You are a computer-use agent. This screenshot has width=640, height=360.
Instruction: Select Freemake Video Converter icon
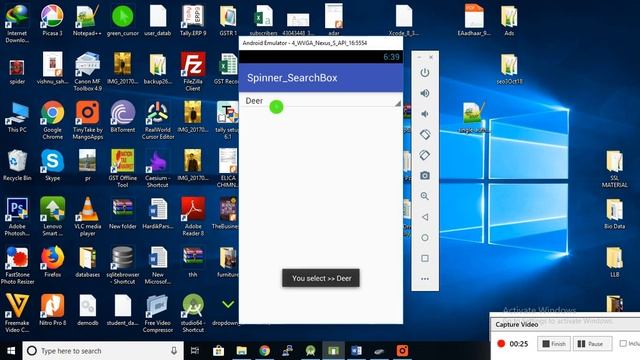tap(17, 313)
